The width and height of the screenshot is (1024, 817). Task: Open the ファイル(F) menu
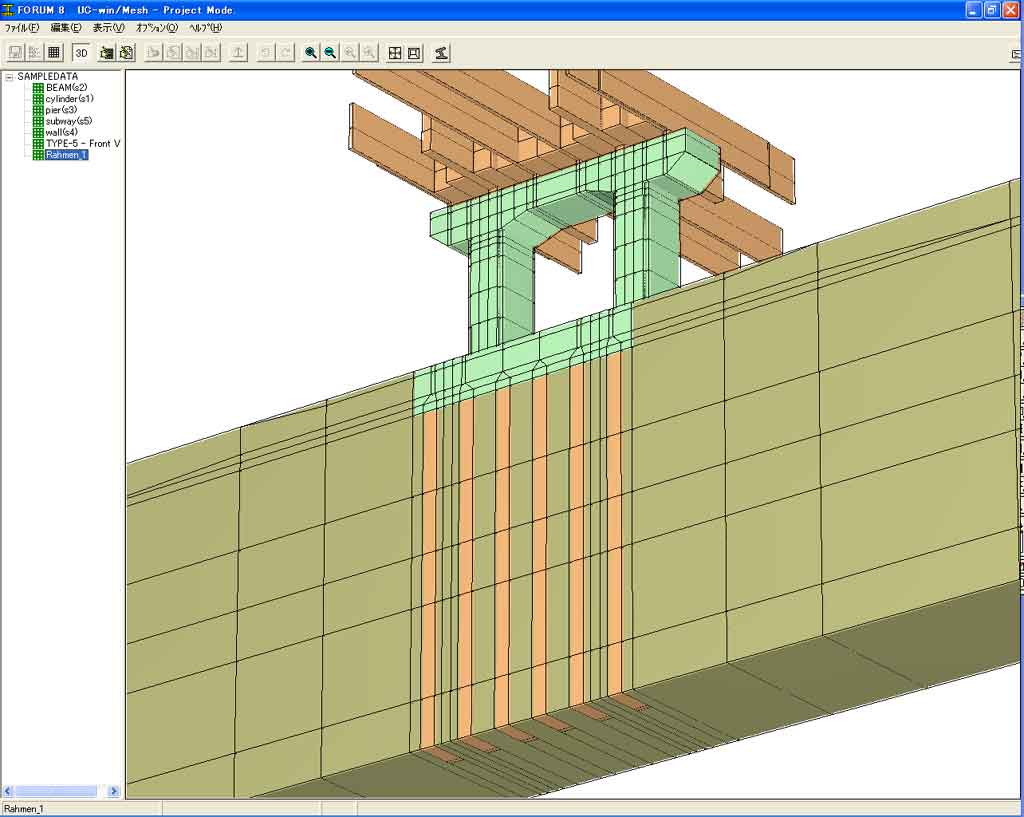(x=22, y=28)
